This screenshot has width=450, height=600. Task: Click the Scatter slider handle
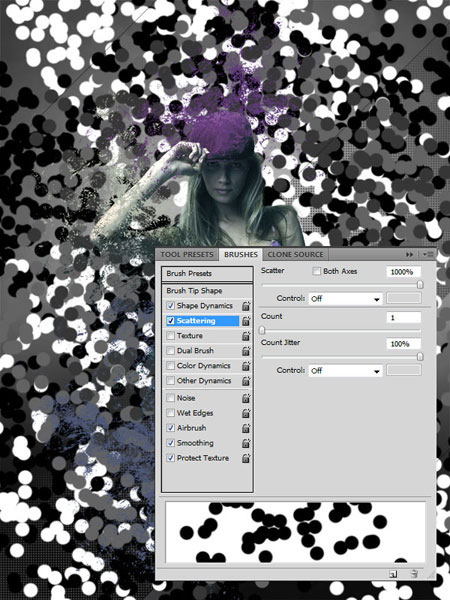[420, 285]
